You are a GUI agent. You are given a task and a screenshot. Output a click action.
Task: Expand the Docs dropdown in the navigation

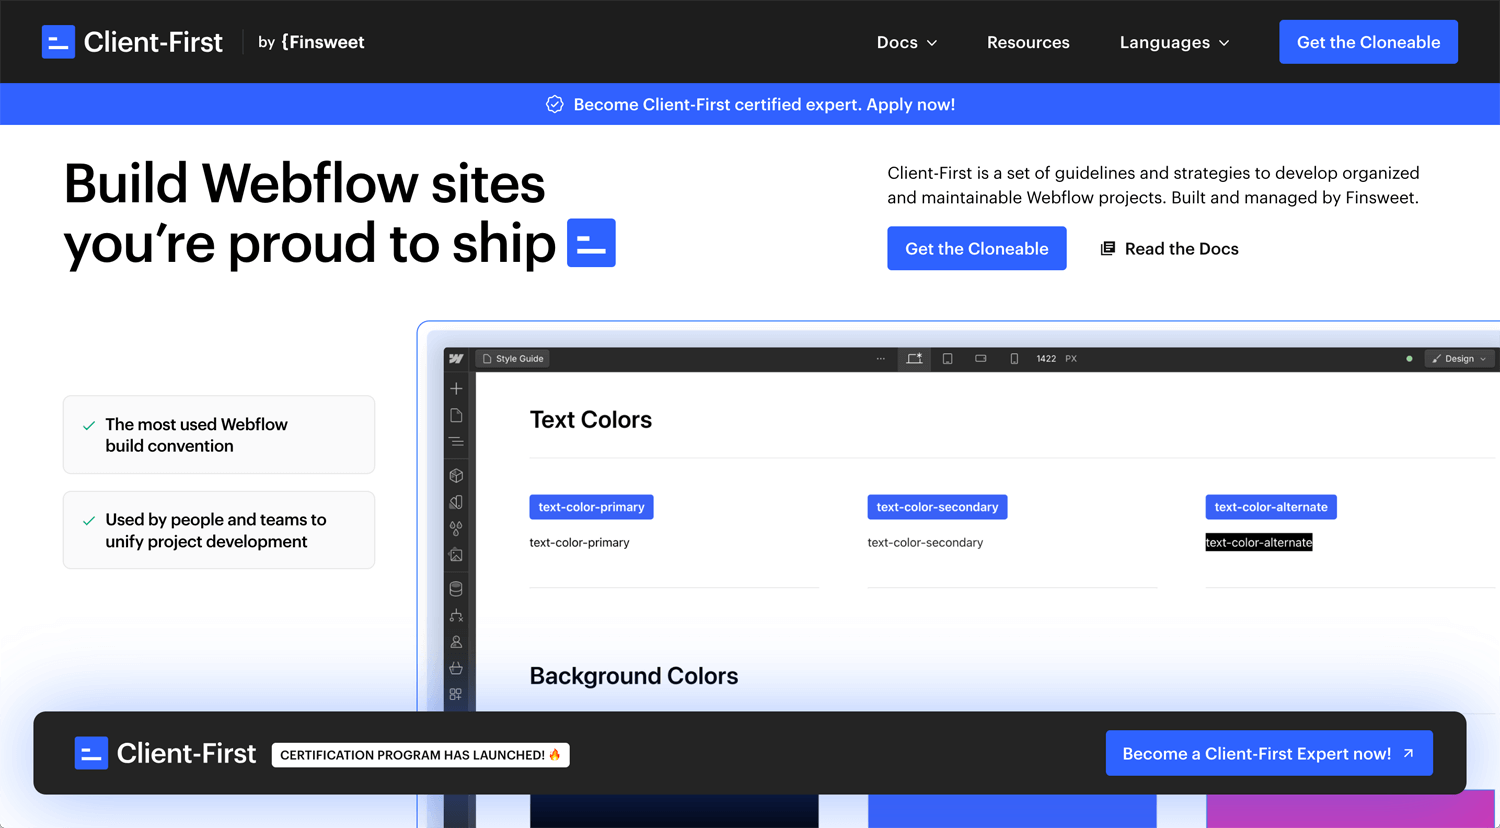coord(905,42)
